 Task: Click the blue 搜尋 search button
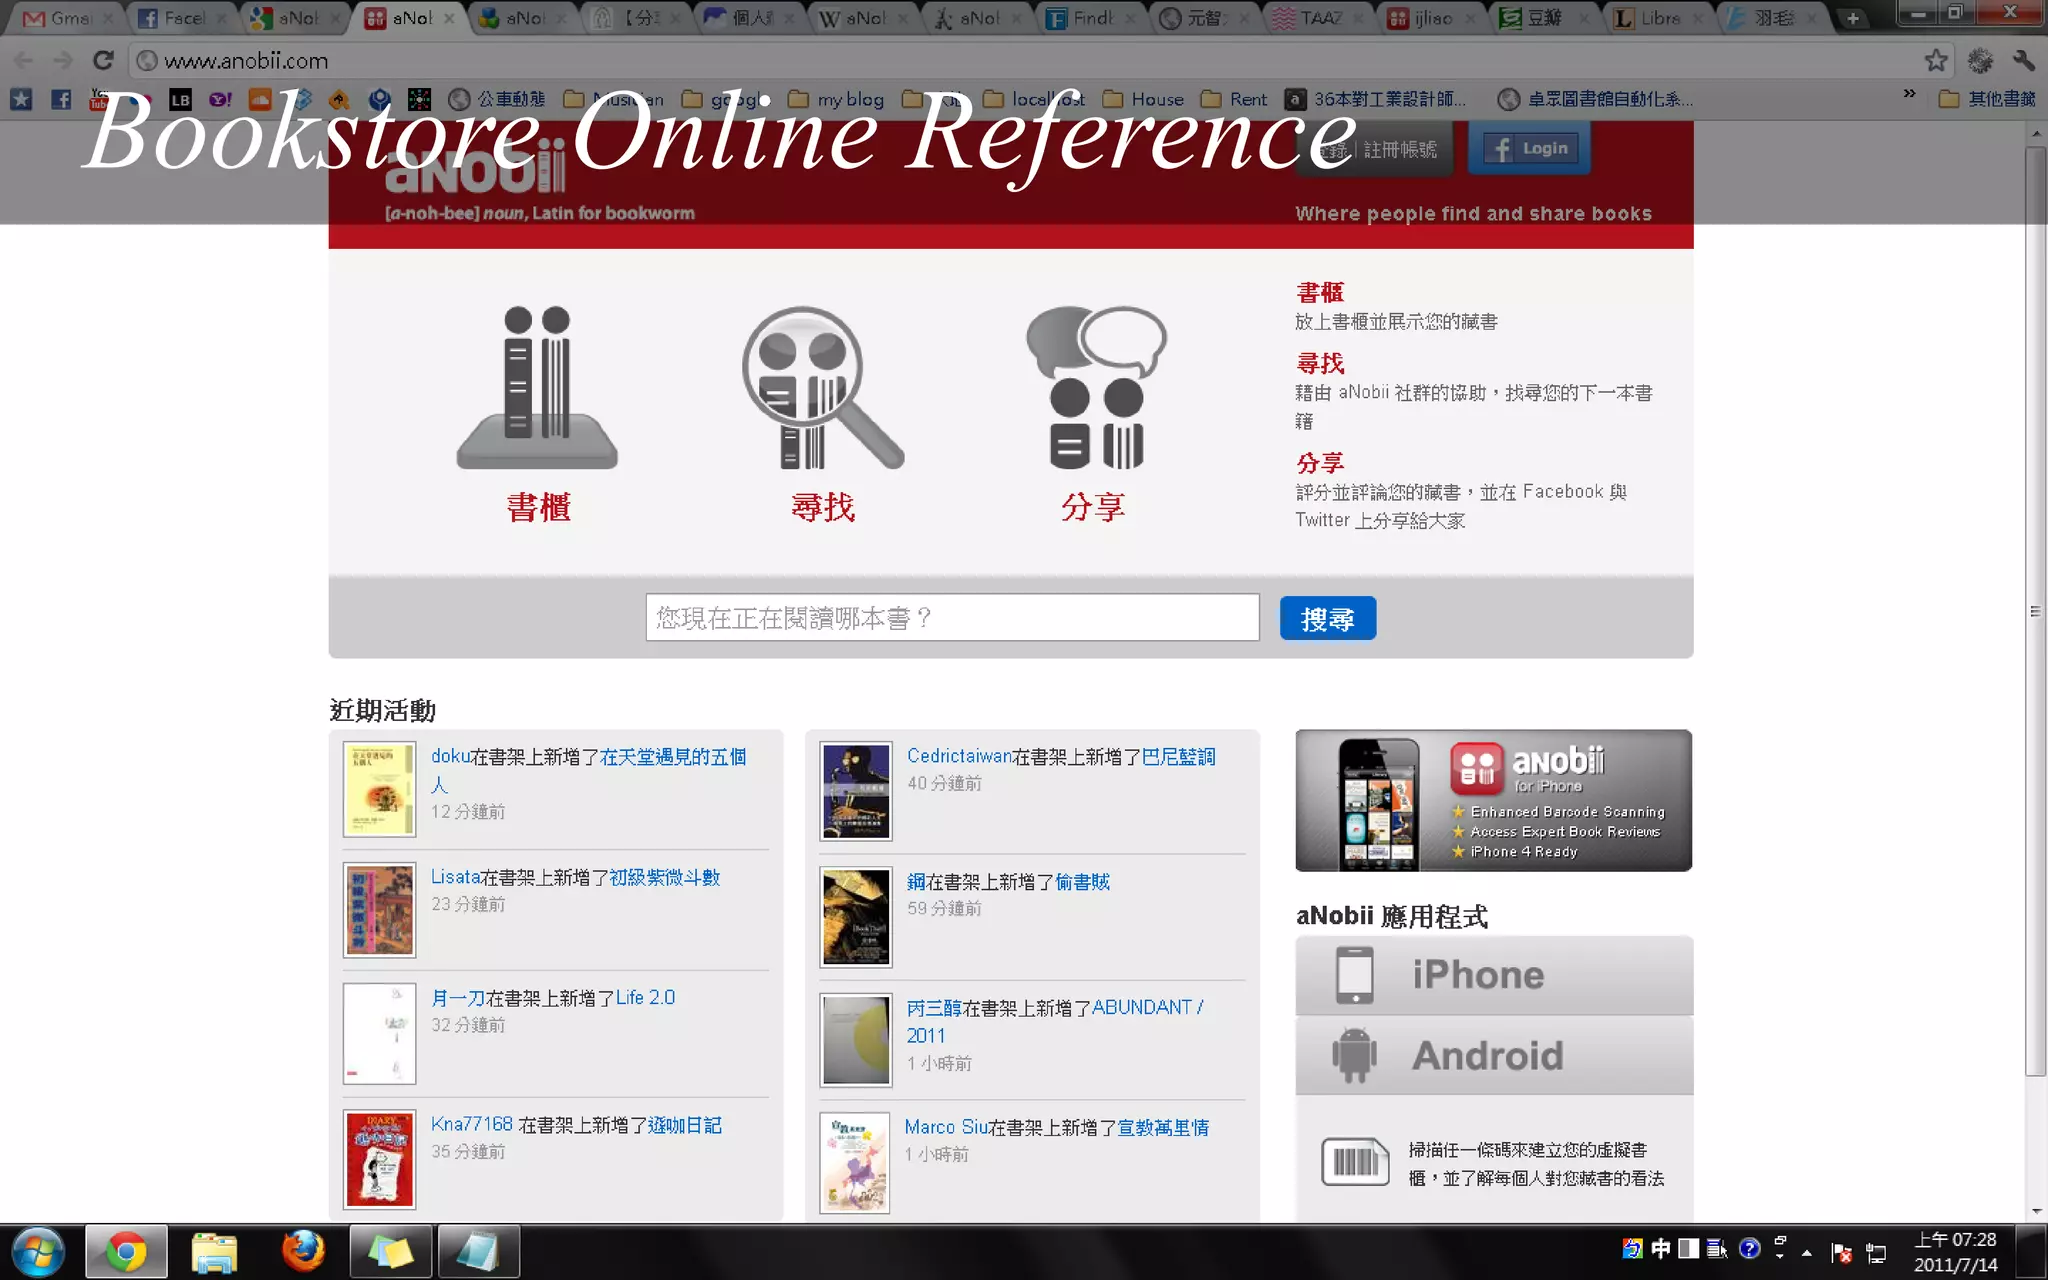(x=1328, y=618)
